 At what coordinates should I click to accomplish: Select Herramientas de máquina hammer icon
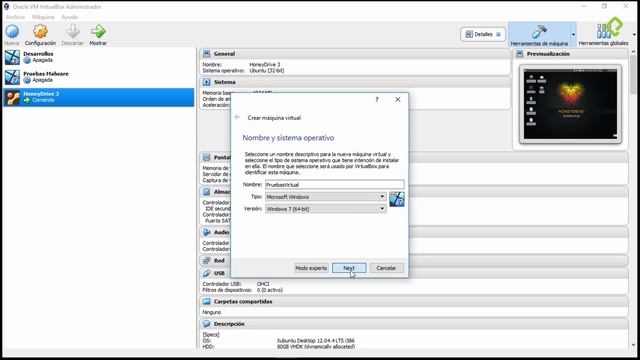(x=539, y=32)
